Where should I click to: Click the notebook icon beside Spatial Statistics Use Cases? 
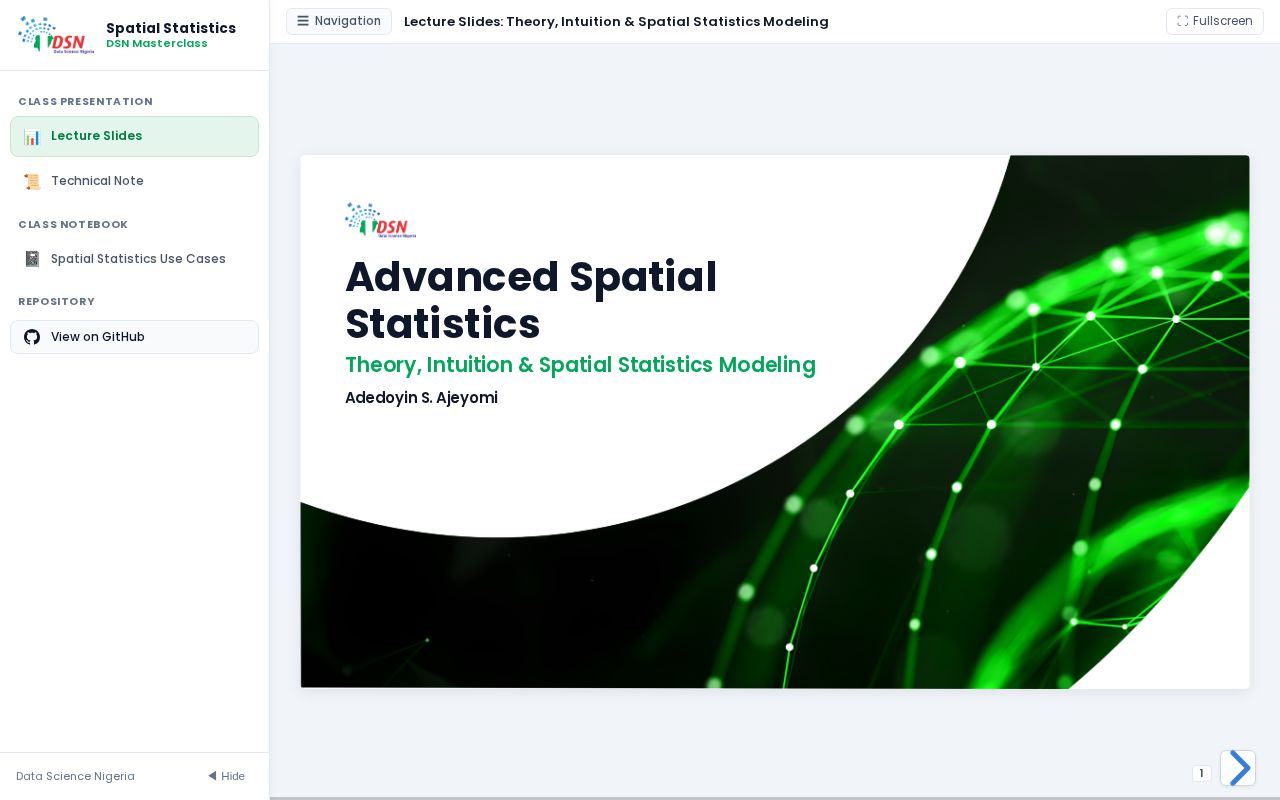coord(32,259)
